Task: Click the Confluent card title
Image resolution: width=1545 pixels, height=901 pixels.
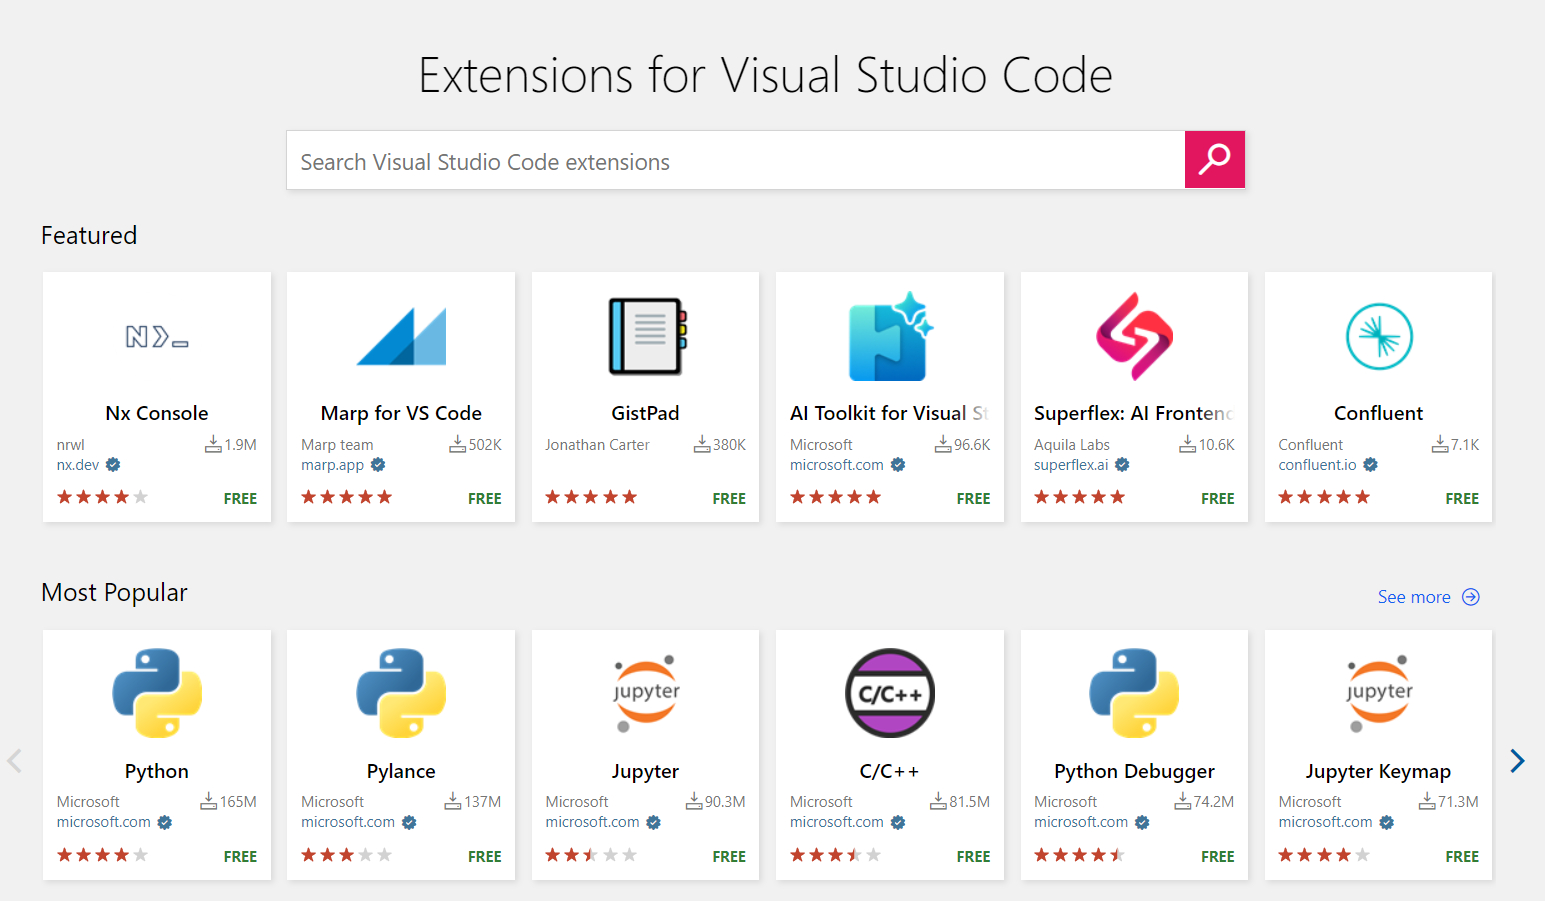Action: point(1379,413)
